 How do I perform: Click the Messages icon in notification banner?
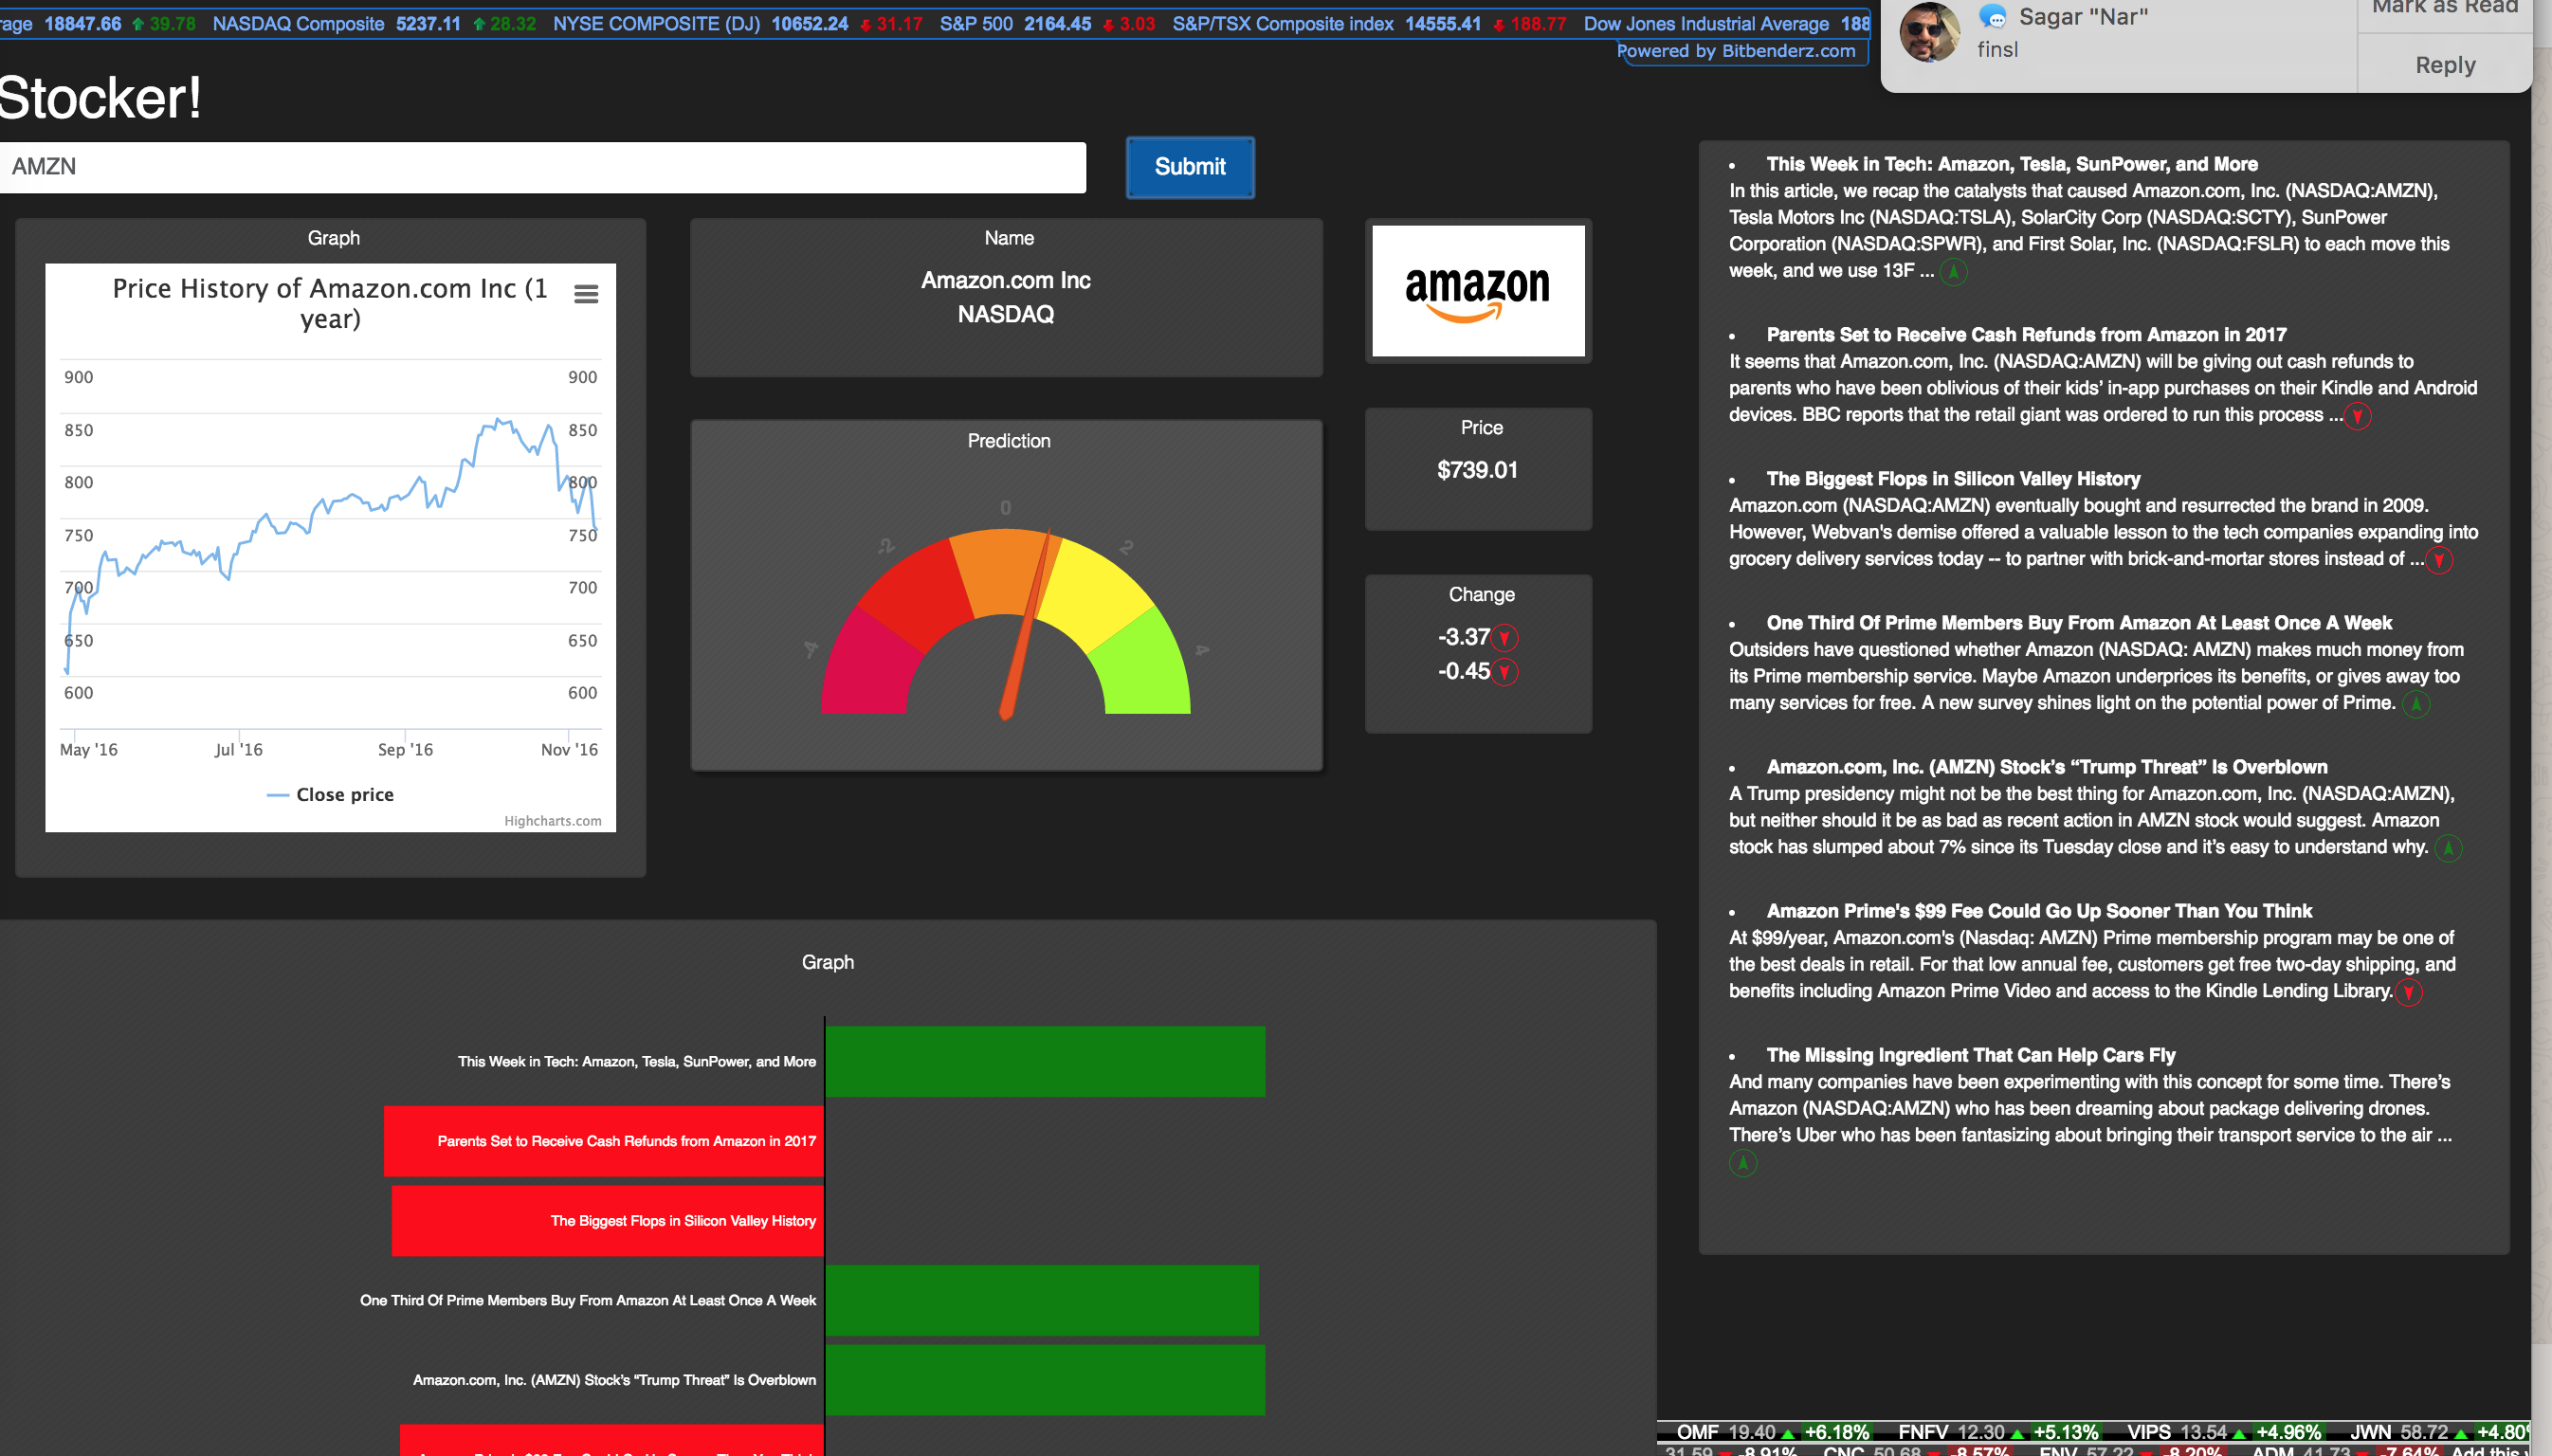(1993, 16)
